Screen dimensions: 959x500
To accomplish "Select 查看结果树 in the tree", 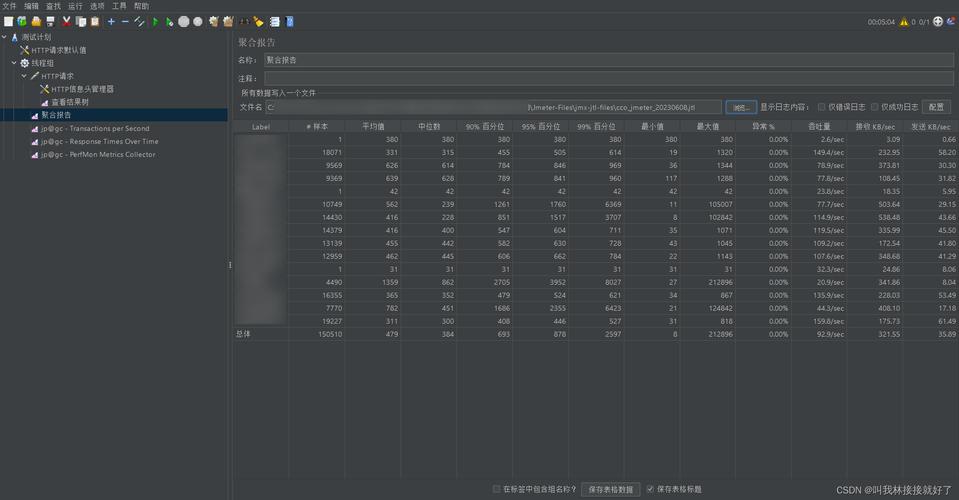I will (x=70, y=102).
